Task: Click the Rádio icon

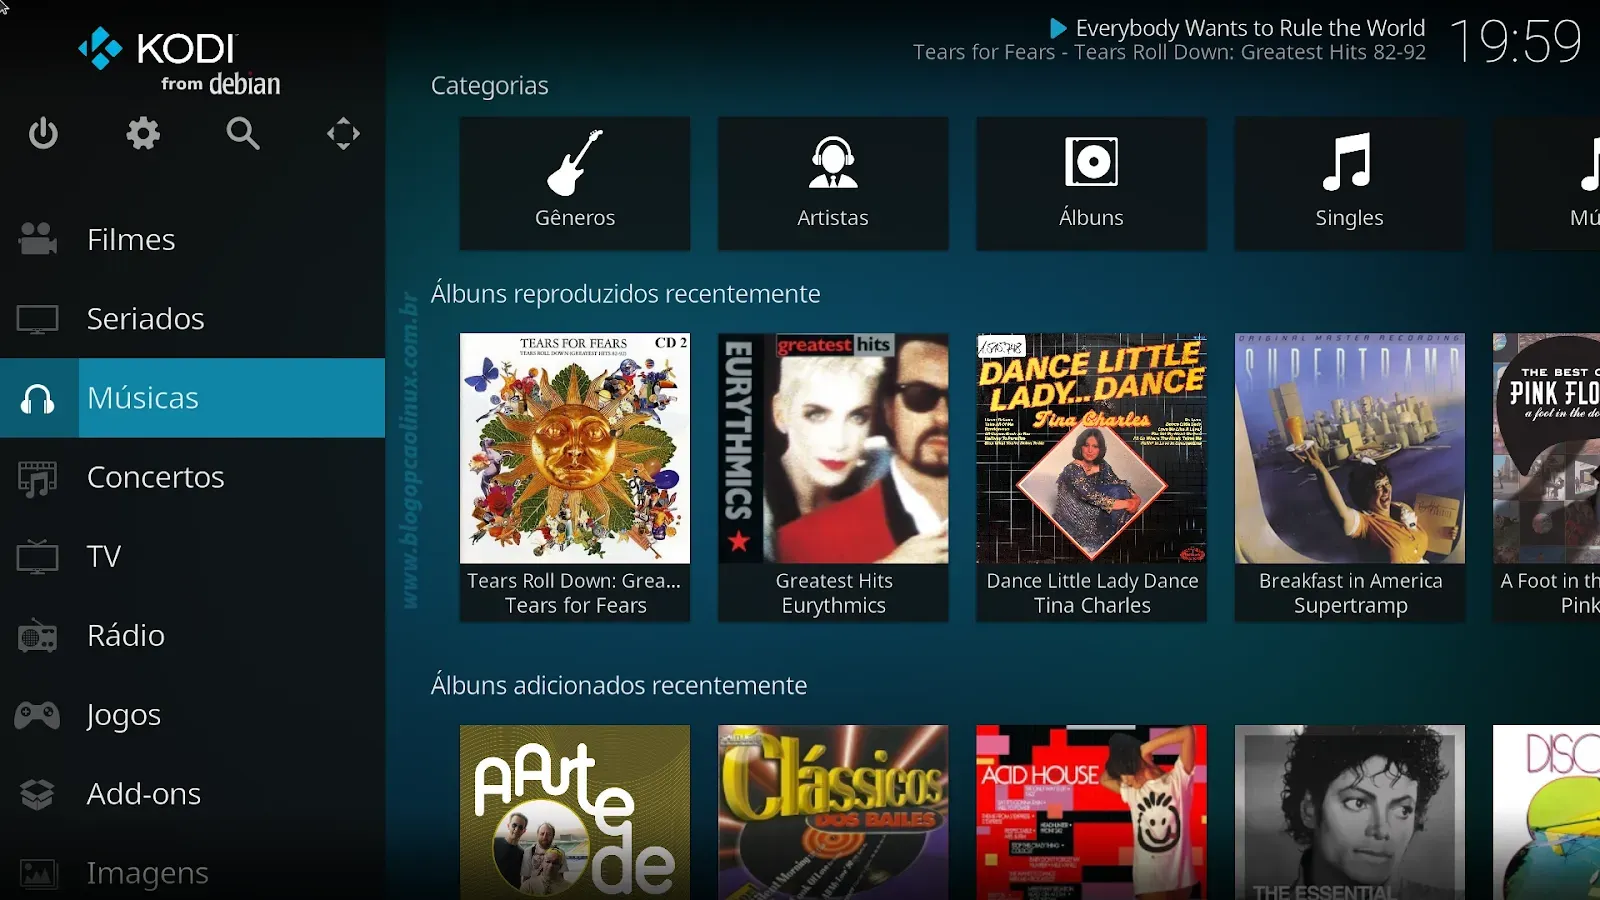Action: 37,636
